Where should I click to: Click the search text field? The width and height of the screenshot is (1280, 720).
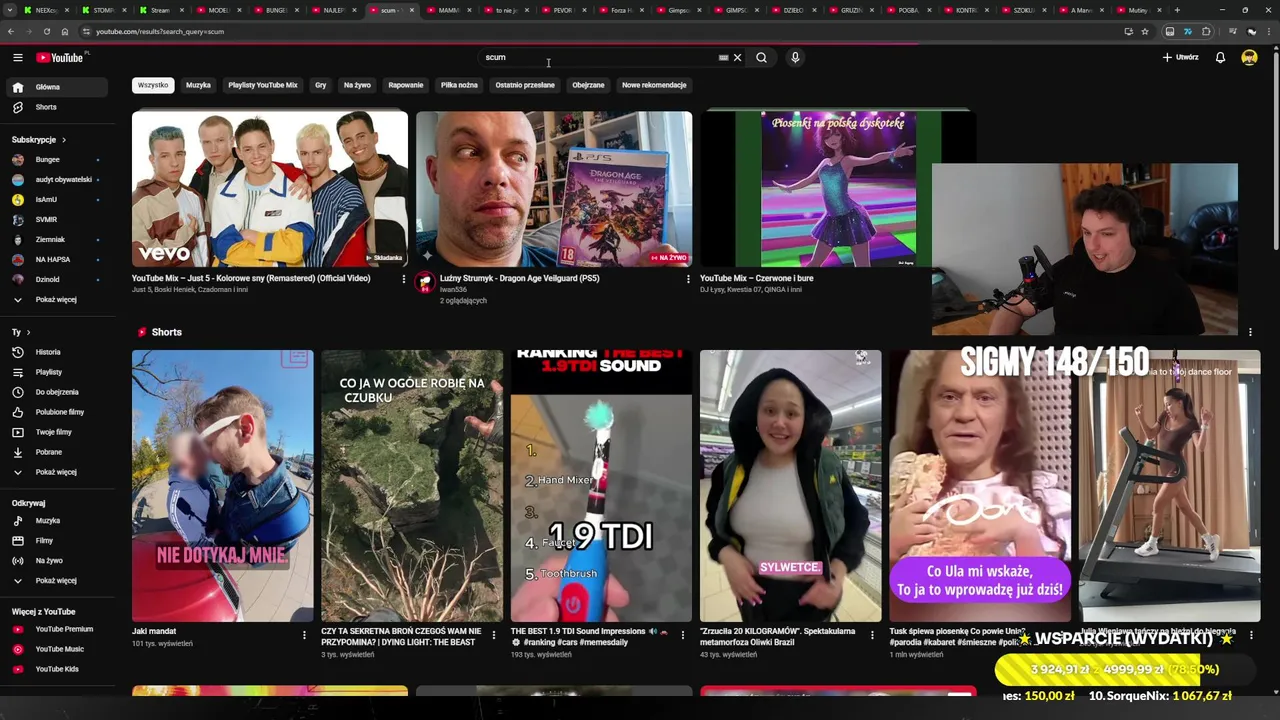[598, 57]
